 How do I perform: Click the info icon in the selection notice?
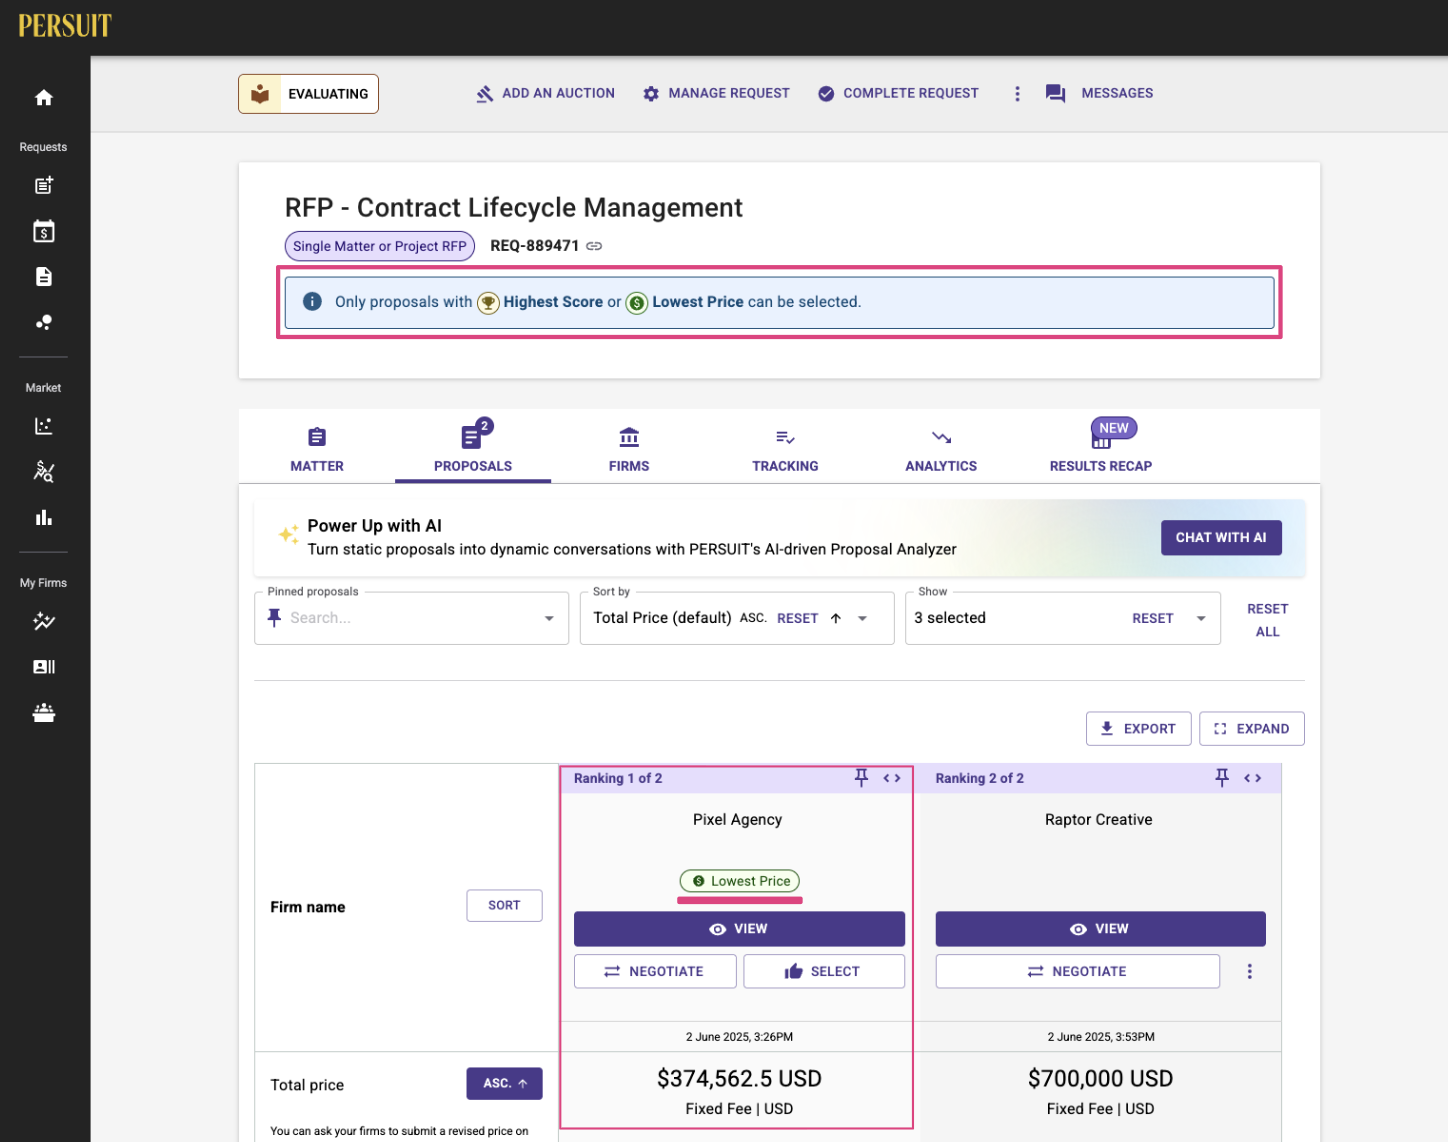coord(312,301)
